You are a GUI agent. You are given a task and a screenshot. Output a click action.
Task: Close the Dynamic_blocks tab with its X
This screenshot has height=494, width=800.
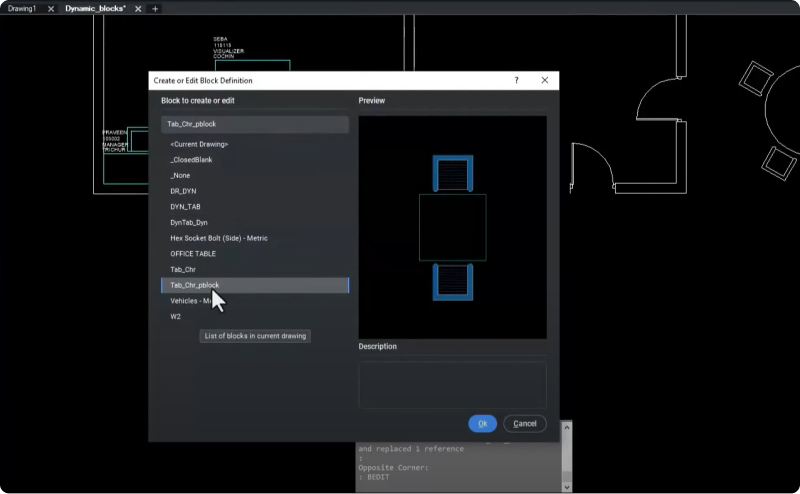(x=138, y=8)
